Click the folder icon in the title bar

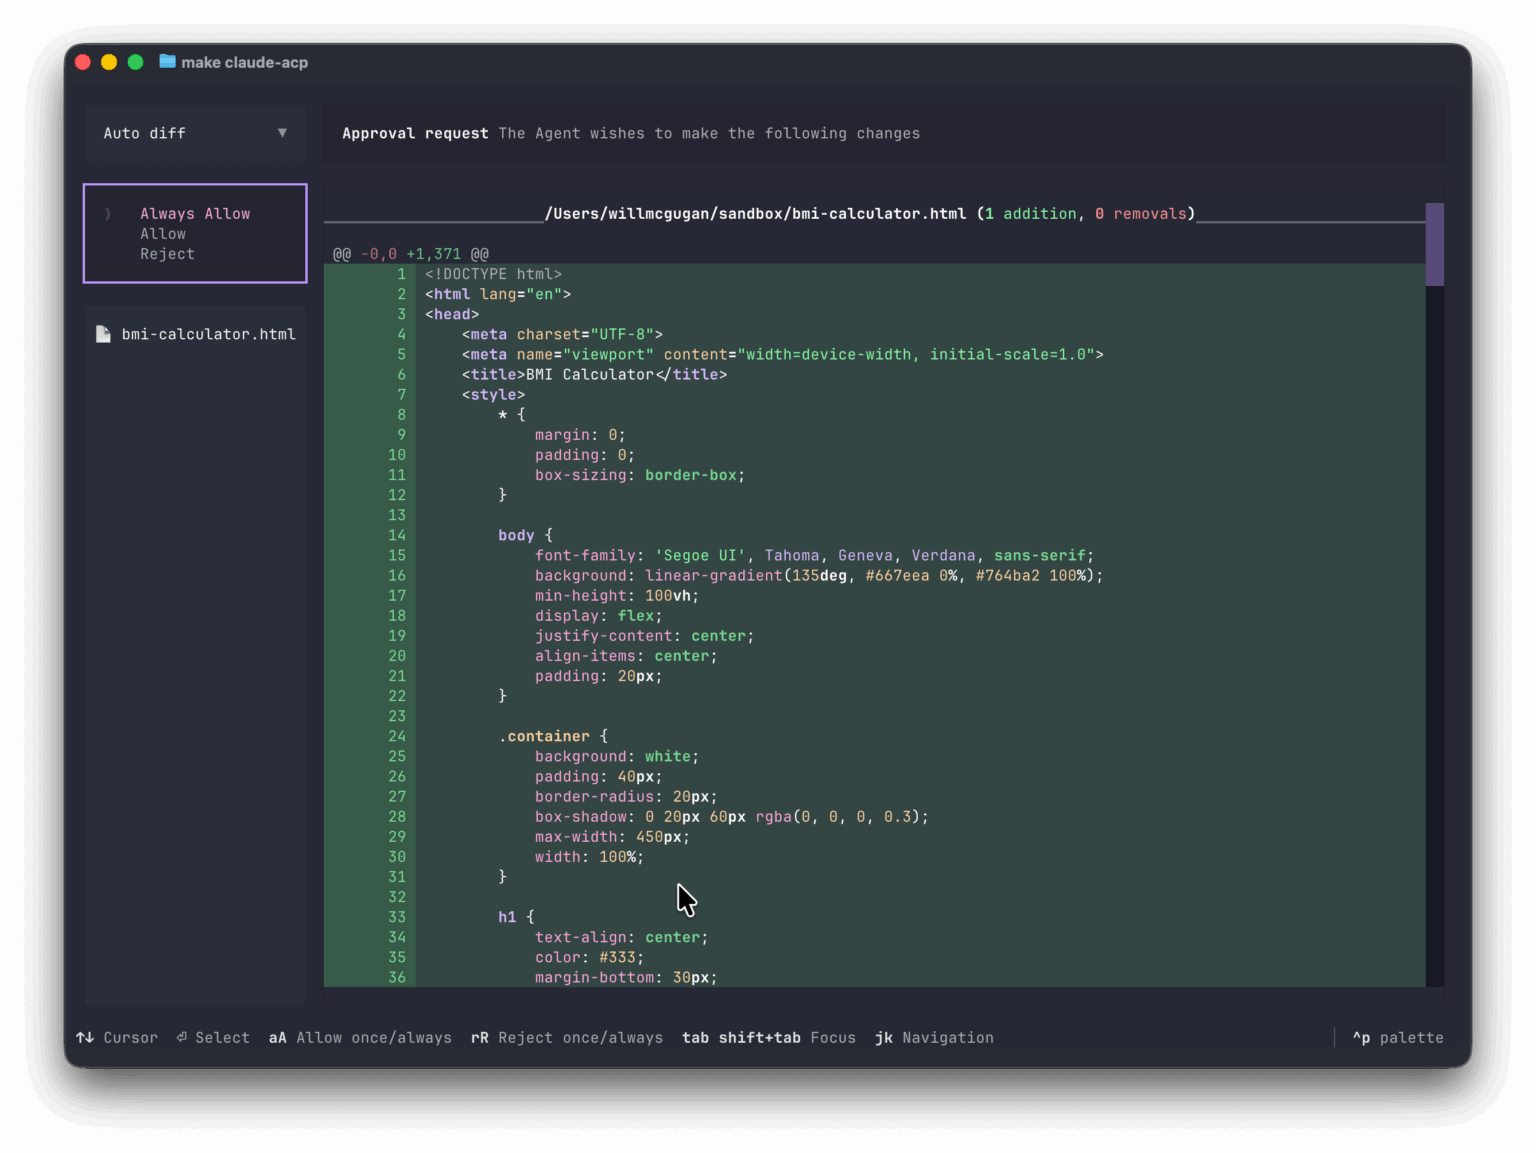(166, 62)
